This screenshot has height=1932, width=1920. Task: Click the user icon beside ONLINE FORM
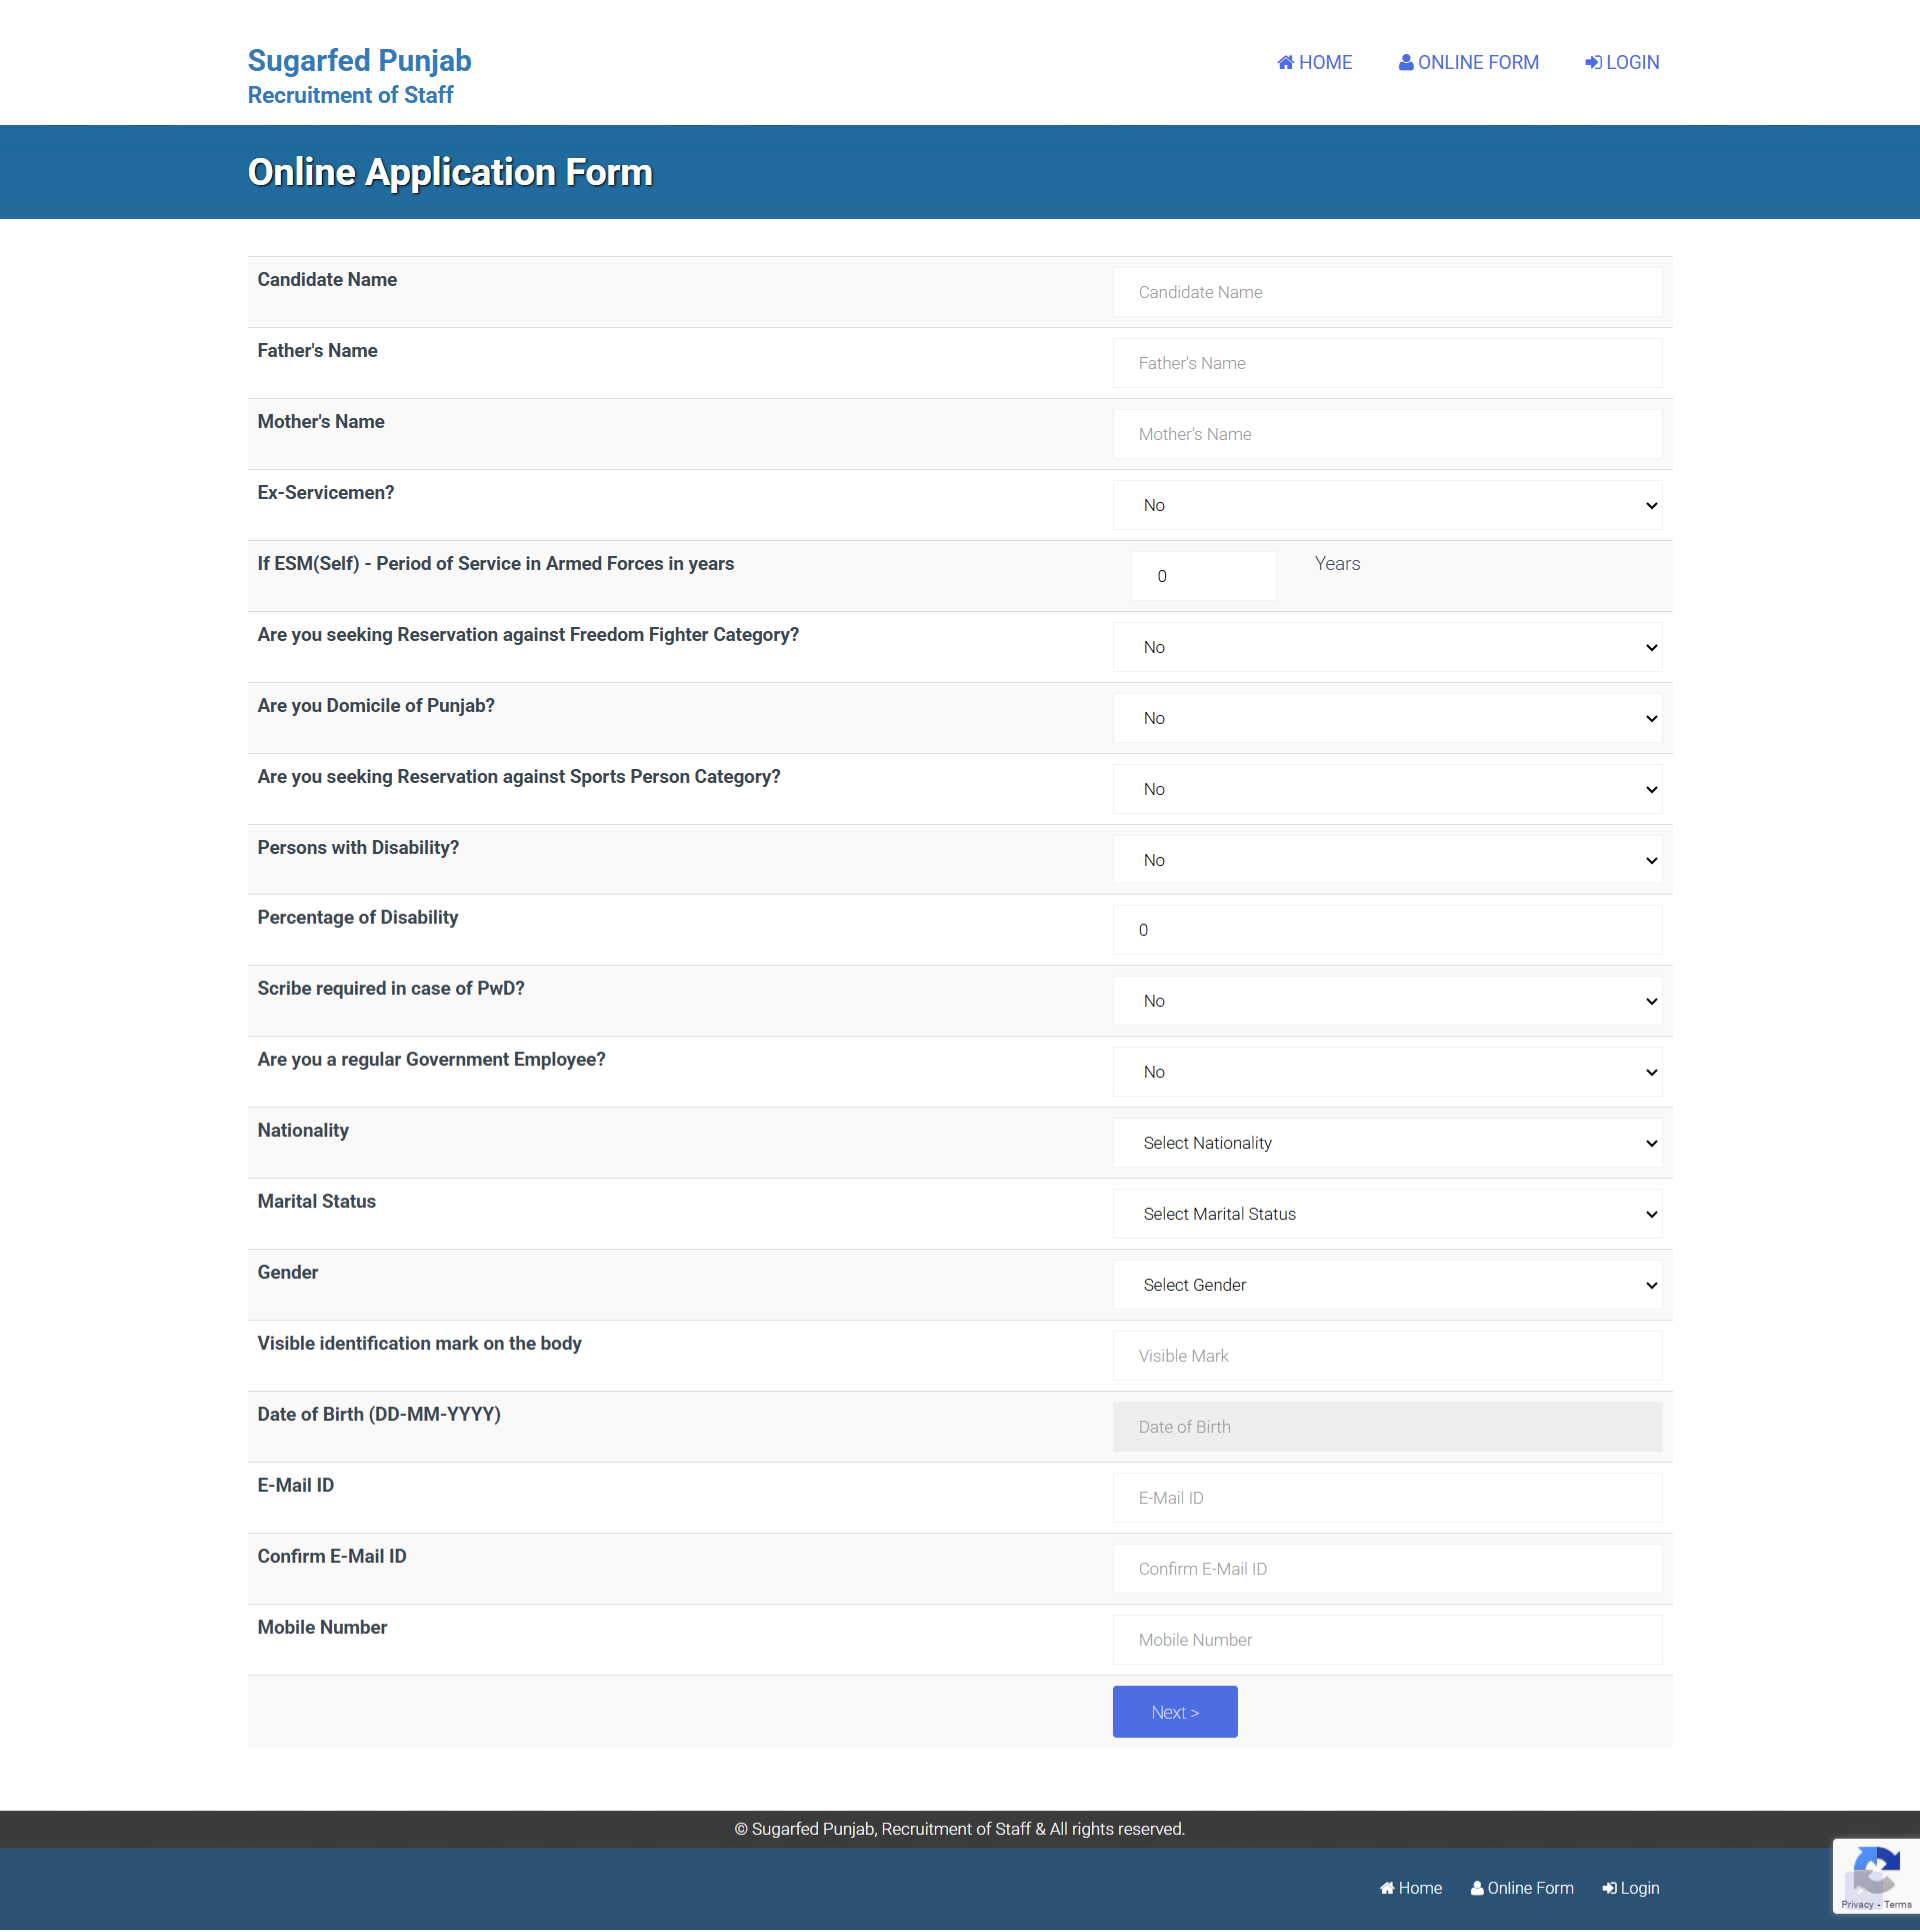click(x=1406, y=63)
